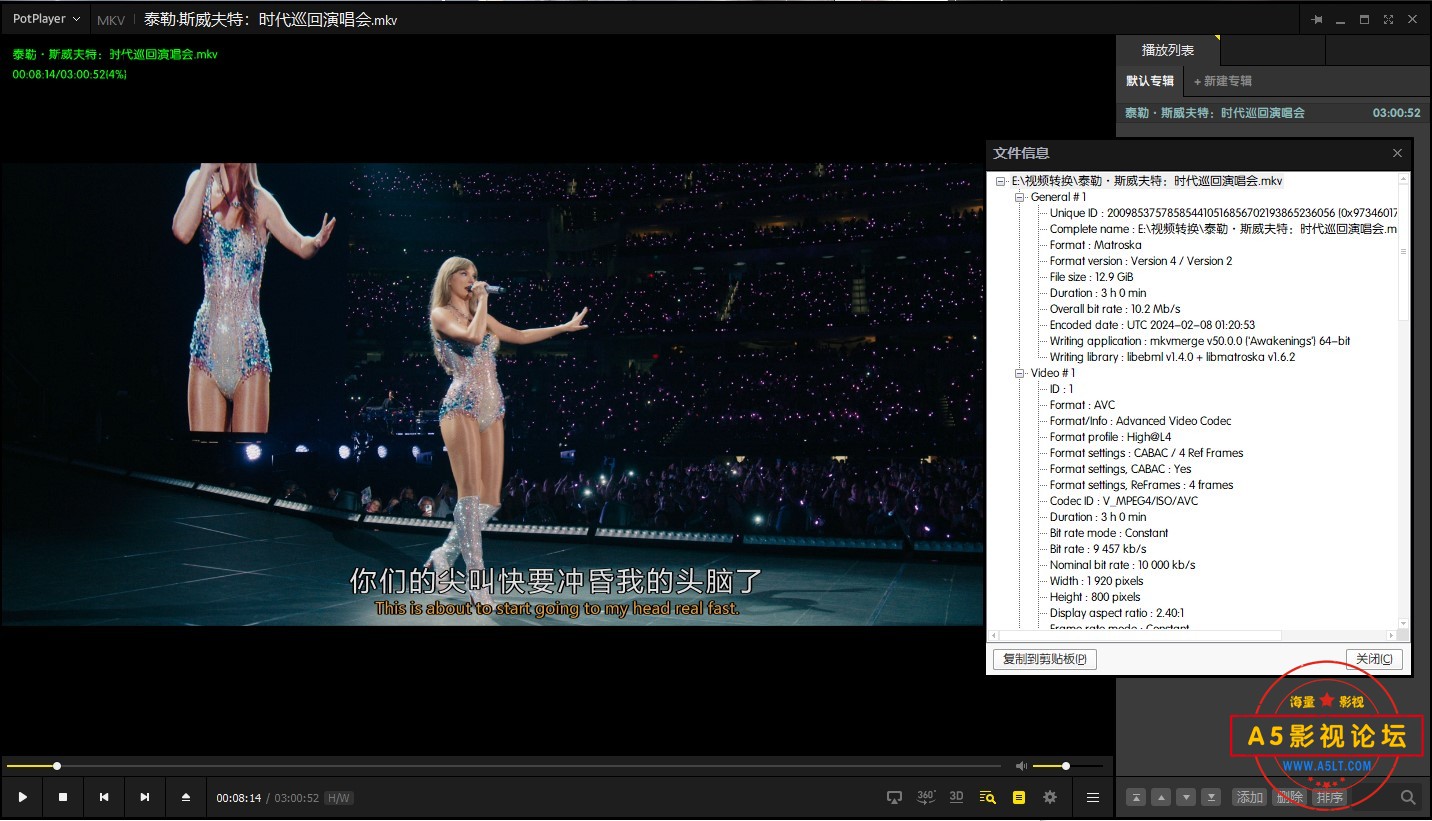The height and width of the screenshot is (821, 1432).
Task: Select the 'Unique ID' row
Action: click(x=1222, y=213)
